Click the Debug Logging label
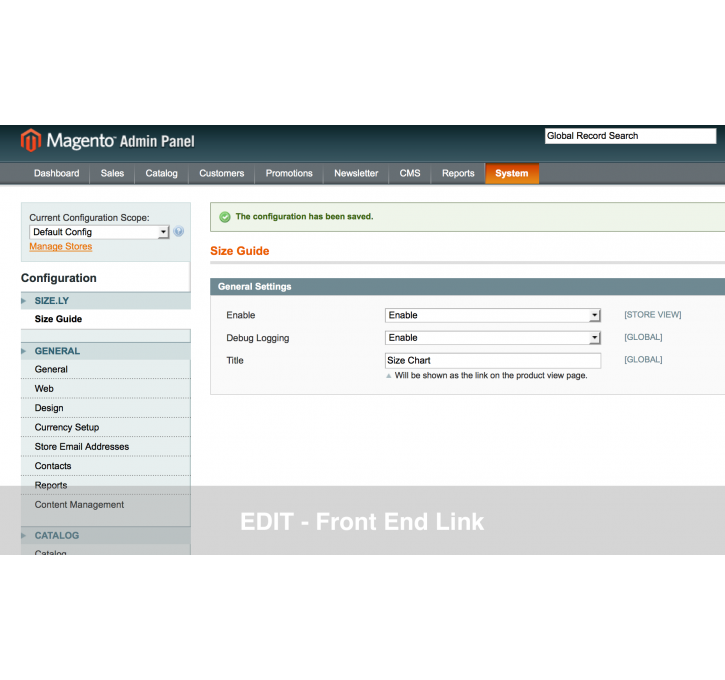 [258, 338]
